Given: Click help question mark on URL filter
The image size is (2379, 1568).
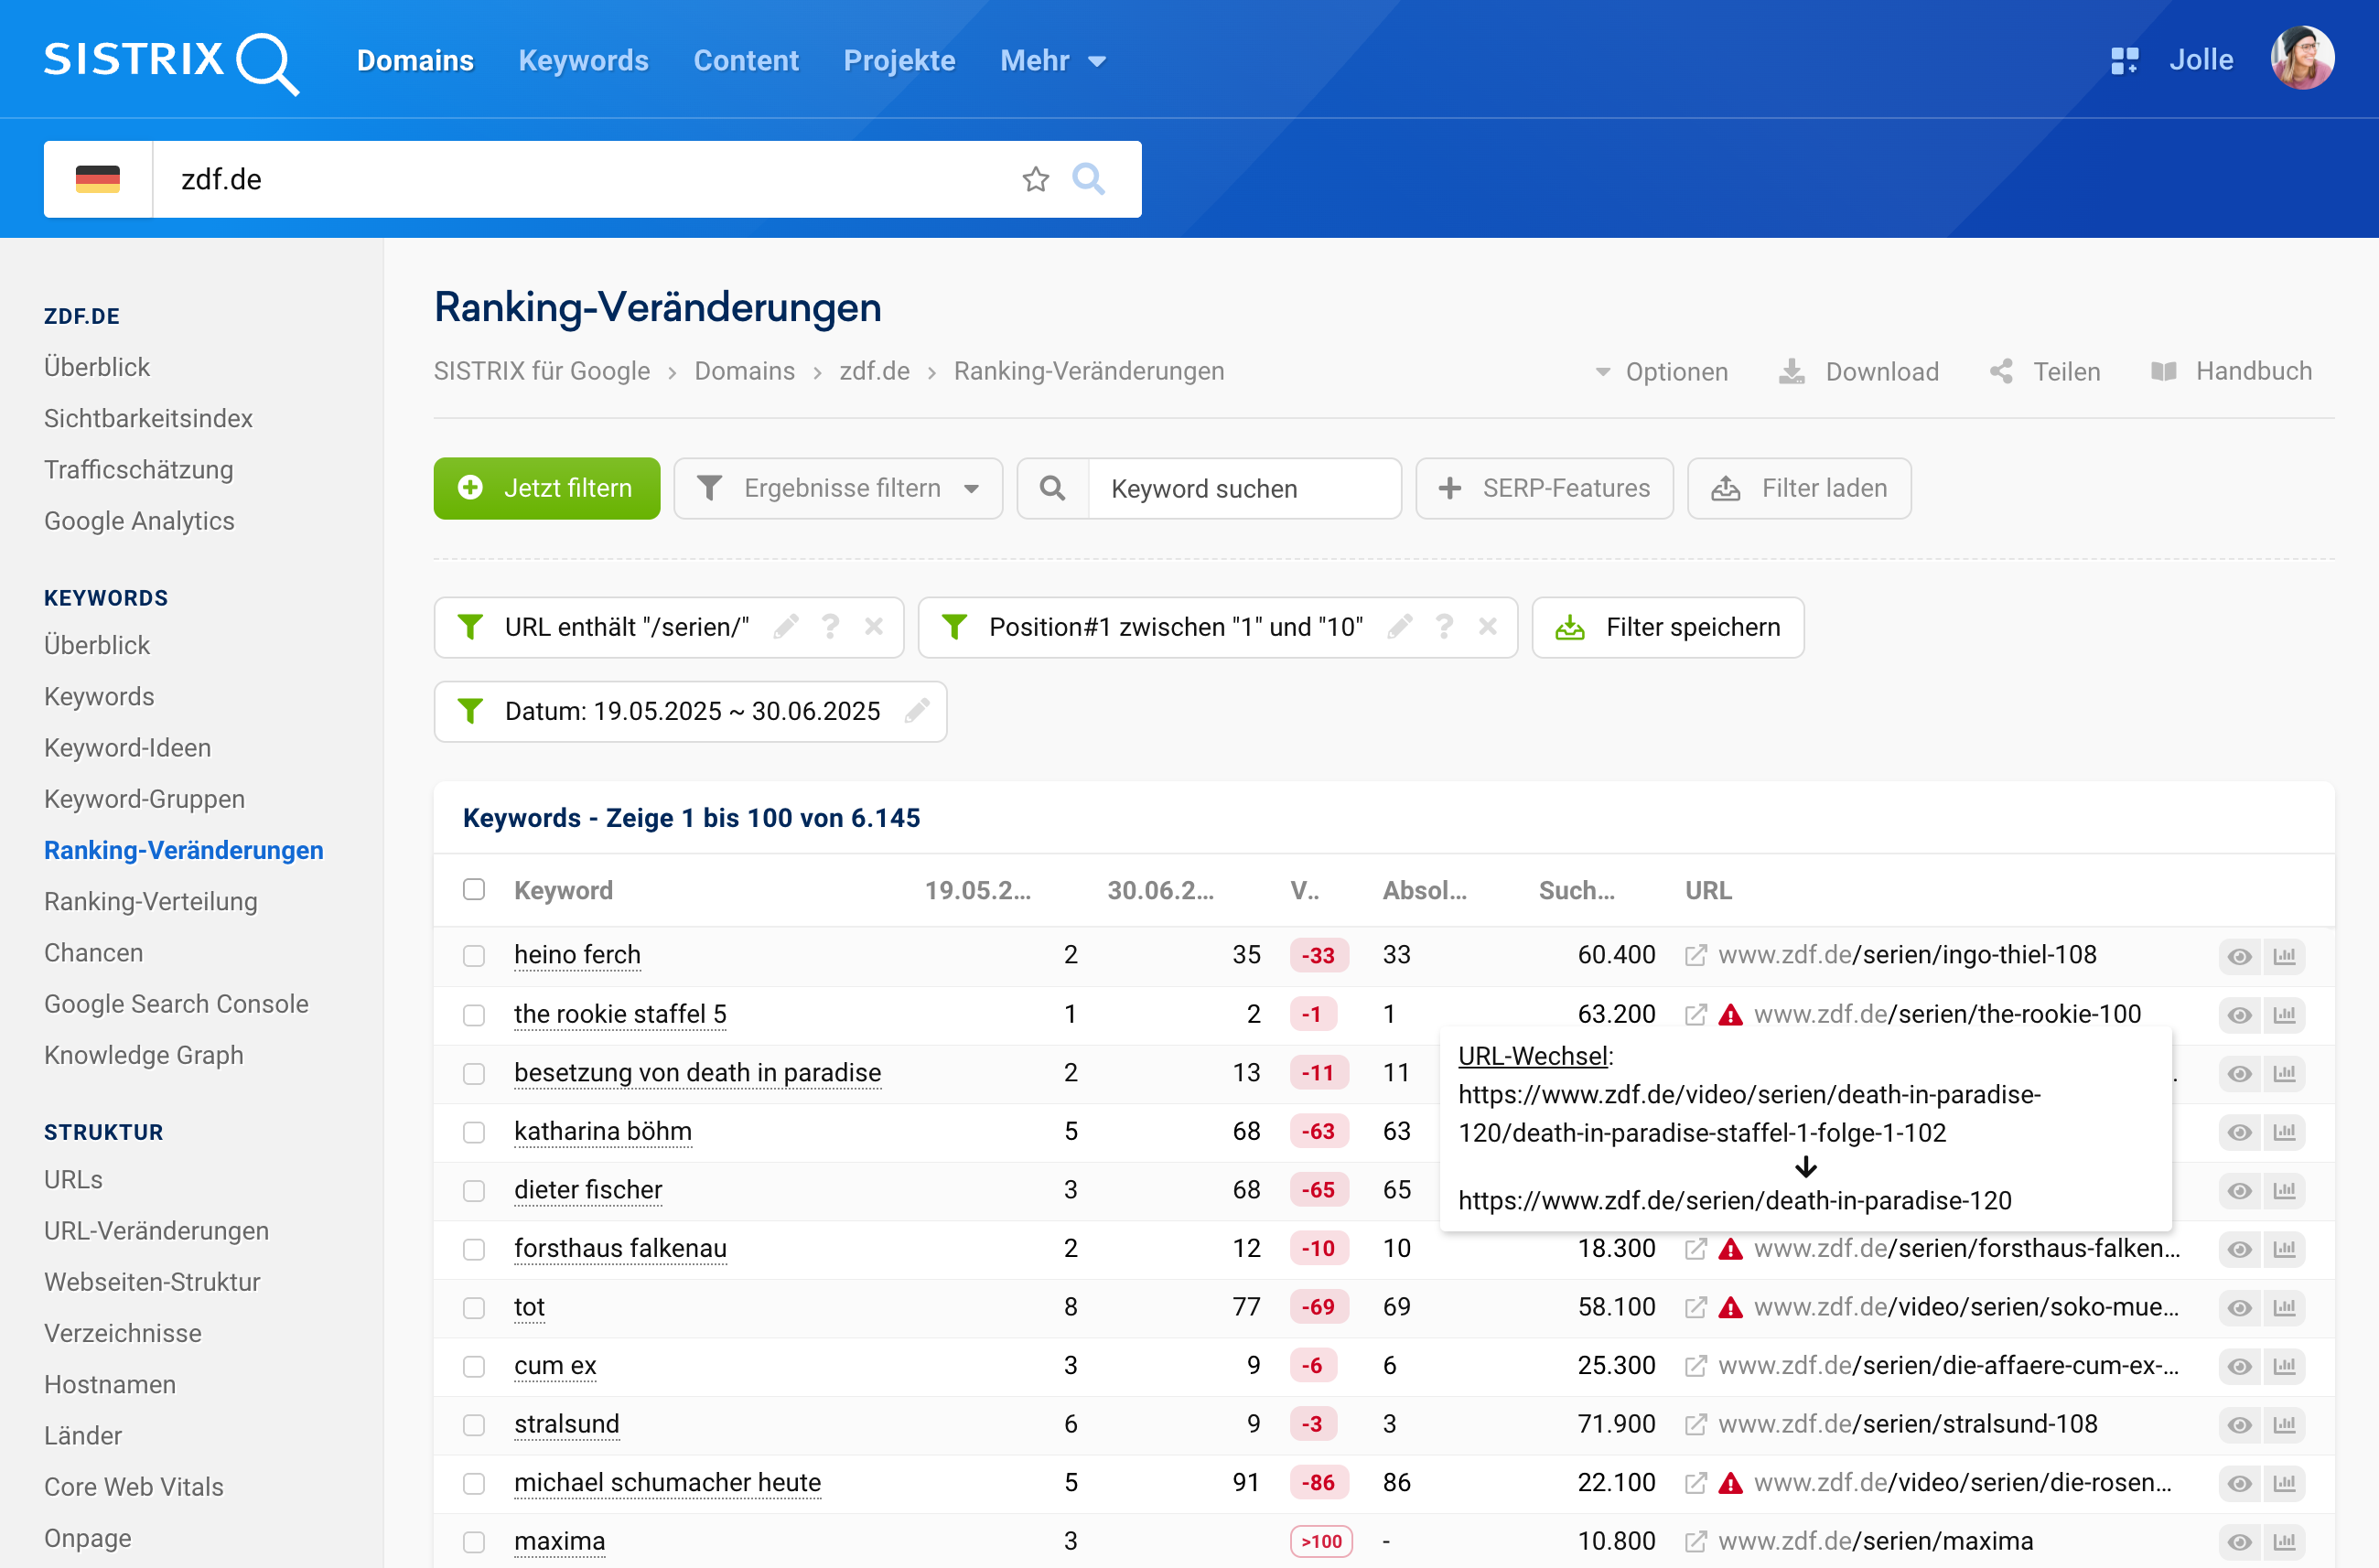Looking at the screenshot, I should [x=830, y=627].
